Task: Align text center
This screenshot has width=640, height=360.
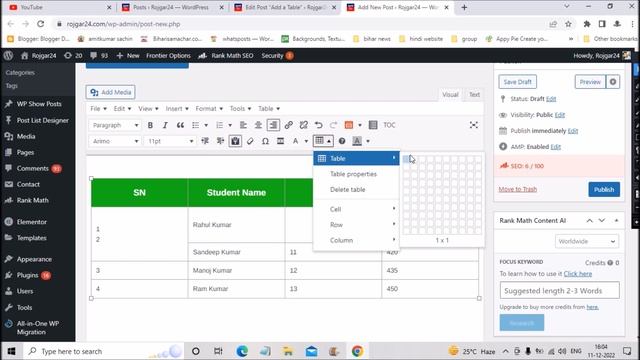Action: (x=258, y=125)
